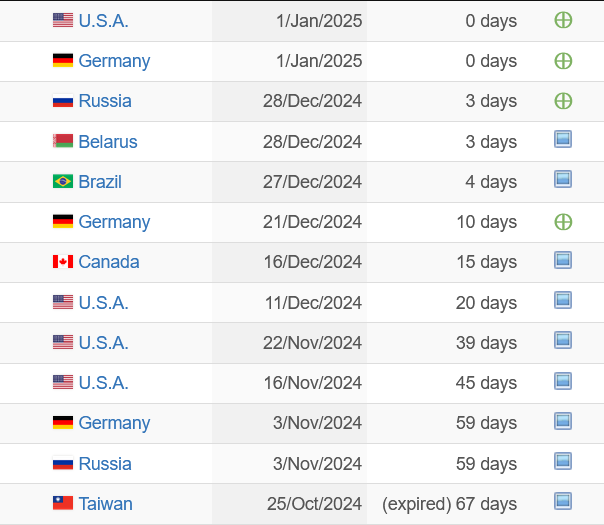Open screenshot icon for U.S.A. 16/Nov/2024

point(563,381)
